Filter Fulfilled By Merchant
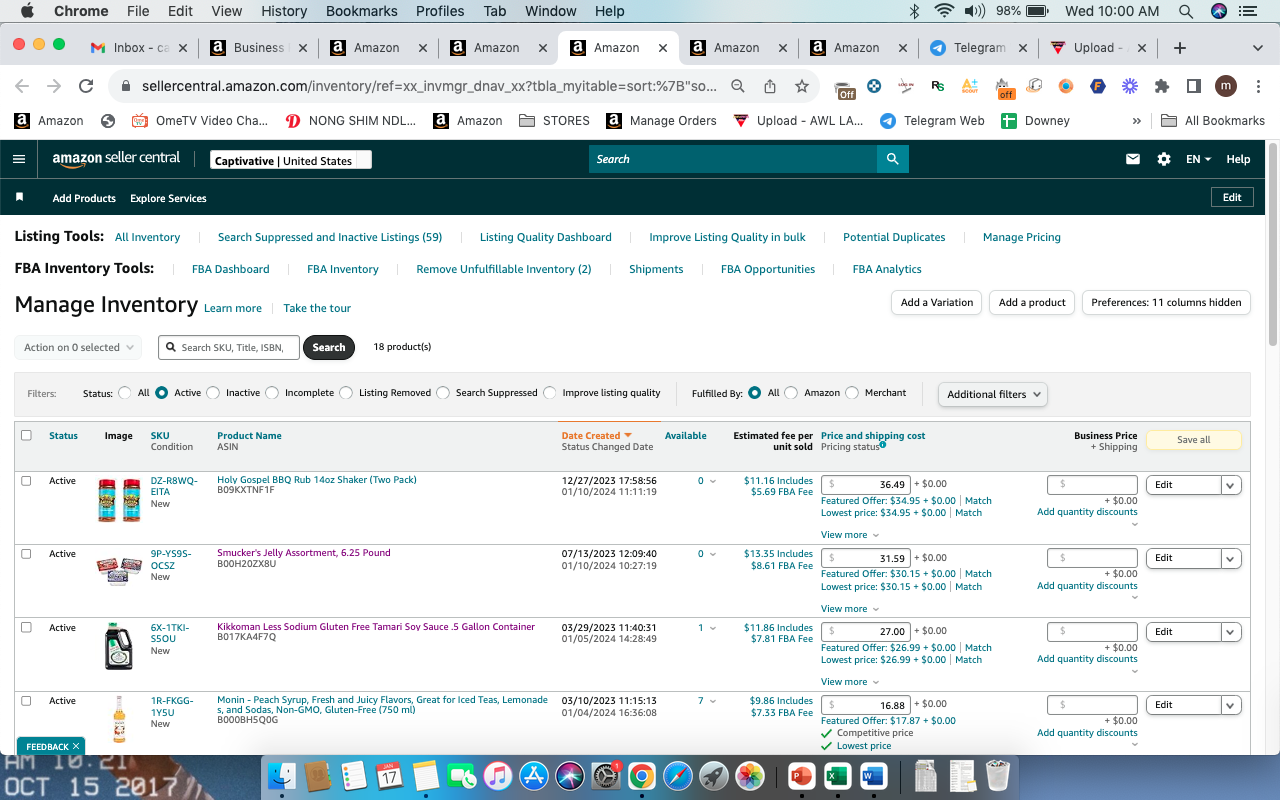The width and height of the screenshot is (1280, 800). coord(852,393)
